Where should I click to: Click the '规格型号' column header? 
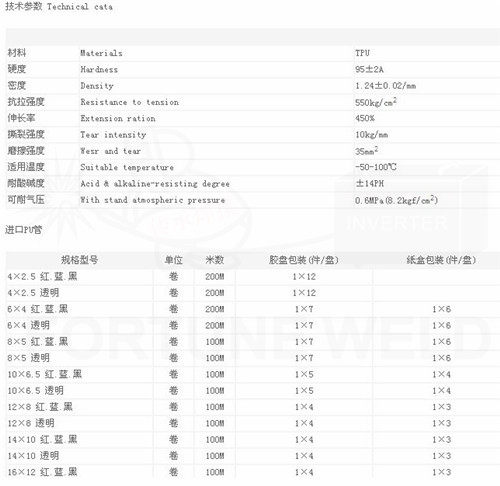click(x=79, y=260)
